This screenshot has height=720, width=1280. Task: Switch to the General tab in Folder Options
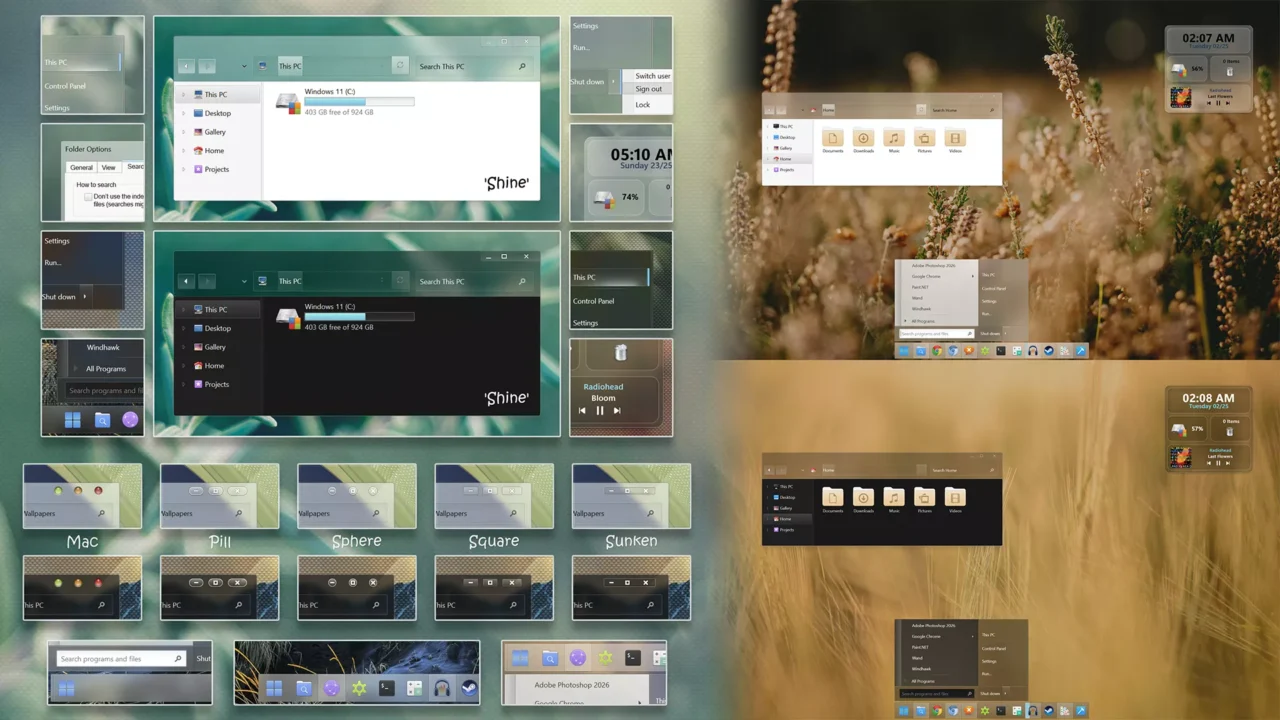82,167
